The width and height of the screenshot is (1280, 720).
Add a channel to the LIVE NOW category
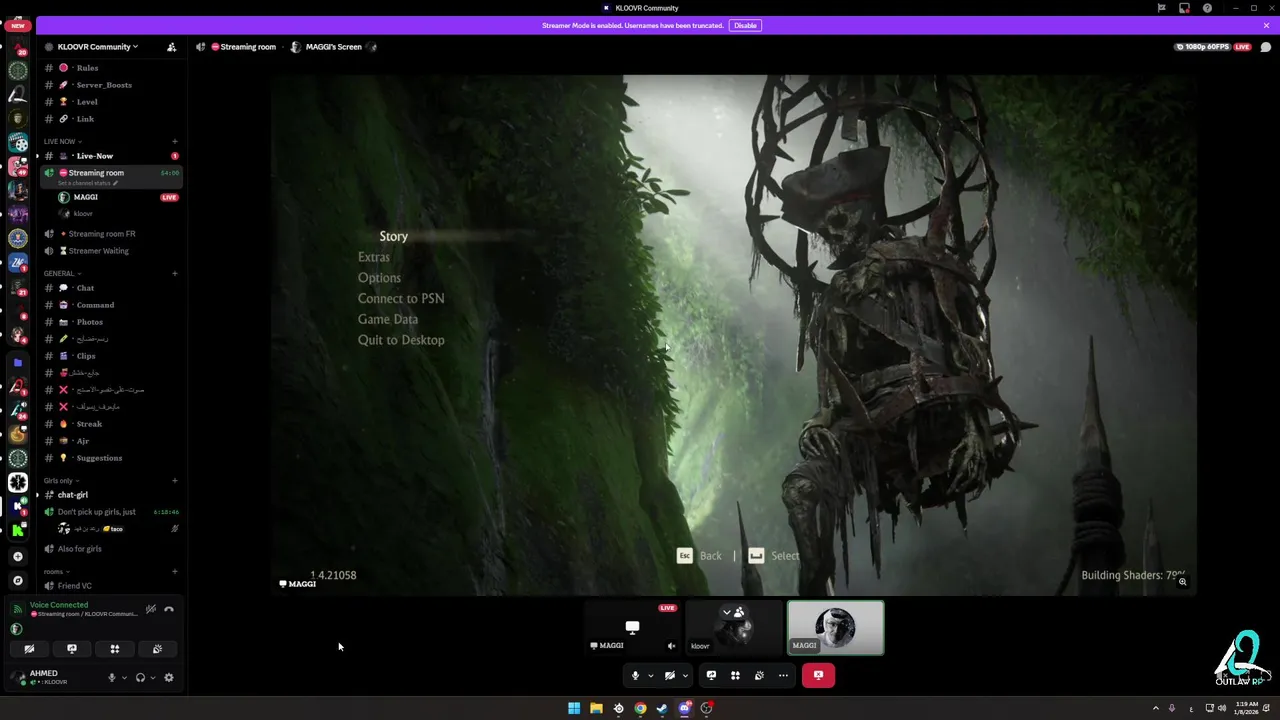coord(174,141)
